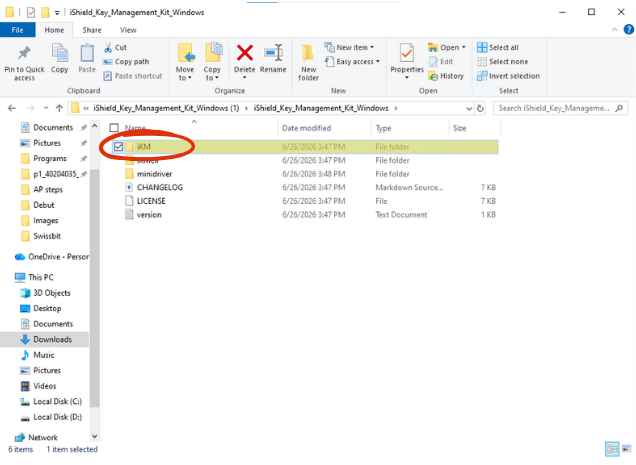Open the Easy access dropdown
Viewport: 636px width, 465px height.
click(352, 62)
